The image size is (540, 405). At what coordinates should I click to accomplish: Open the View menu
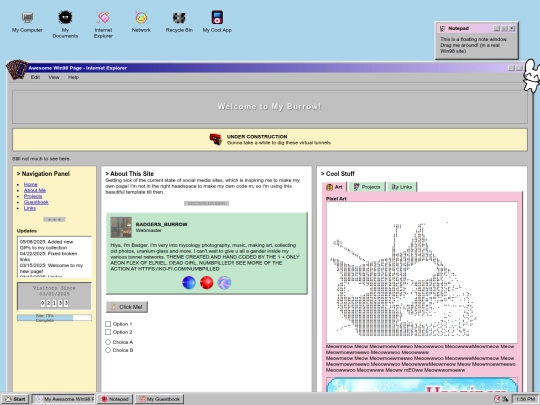click(x=54, y=77)
